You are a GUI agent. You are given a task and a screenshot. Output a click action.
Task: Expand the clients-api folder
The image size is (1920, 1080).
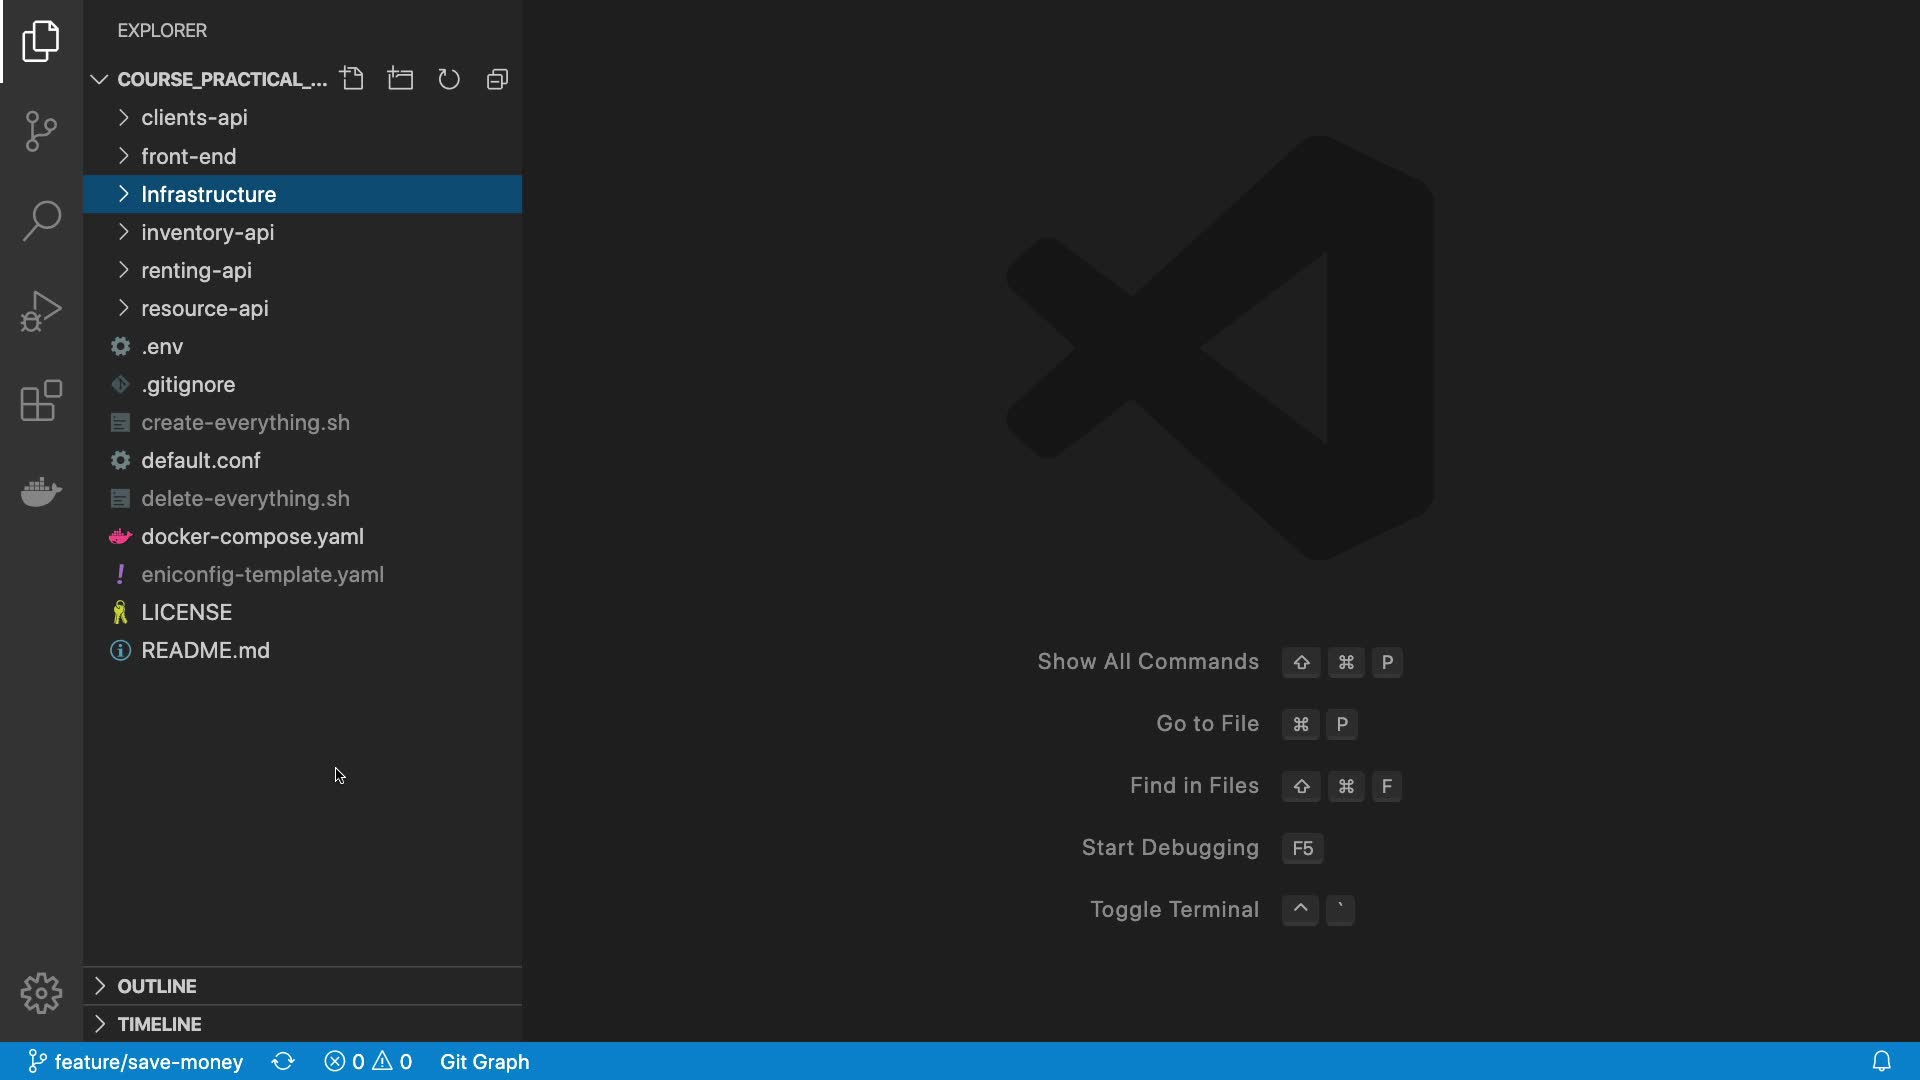[x=194, y=118]
